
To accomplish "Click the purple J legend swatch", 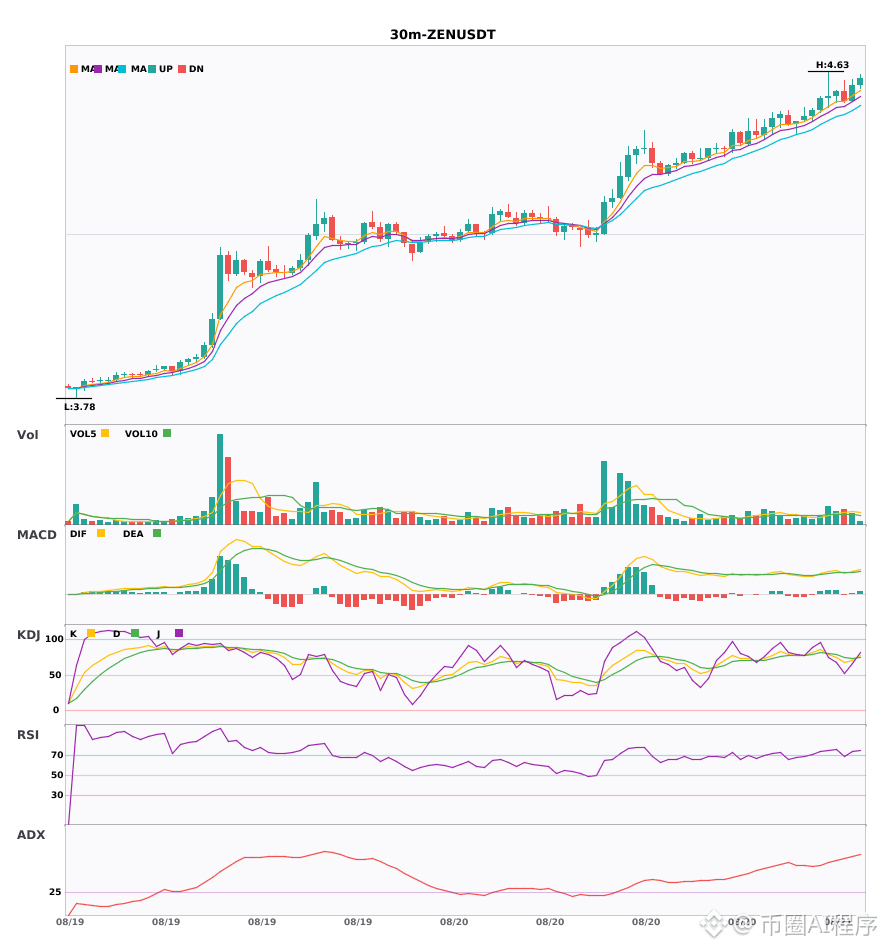I will point(179,633).
